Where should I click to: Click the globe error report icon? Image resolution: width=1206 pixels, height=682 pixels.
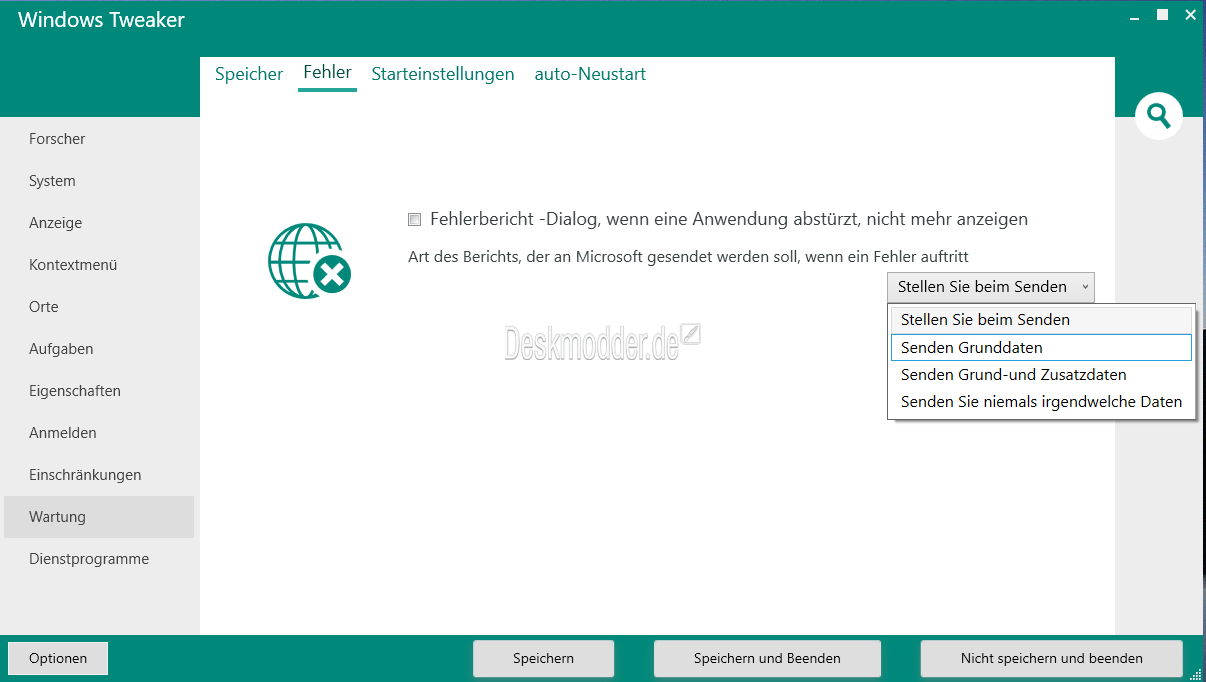click(309, 260)
